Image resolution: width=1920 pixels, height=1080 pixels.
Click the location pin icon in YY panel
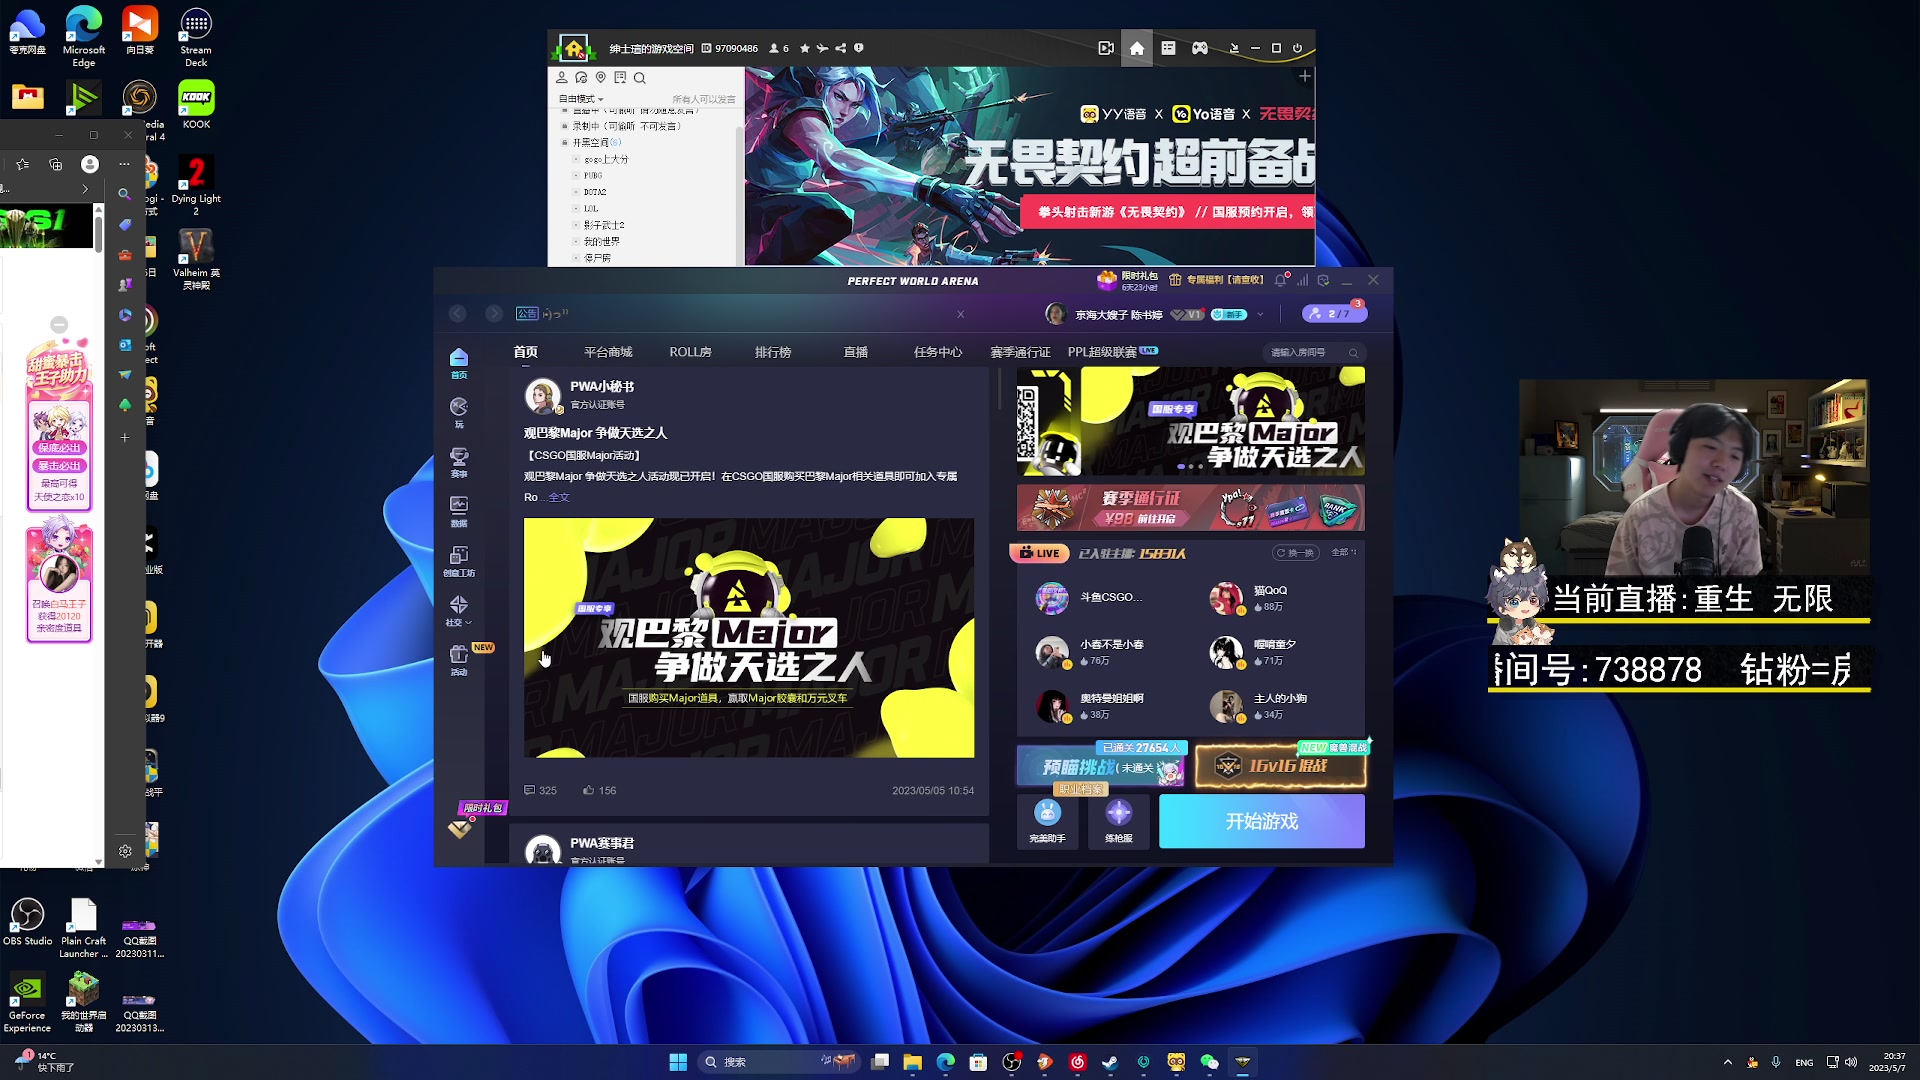click(x=601, y=78)
